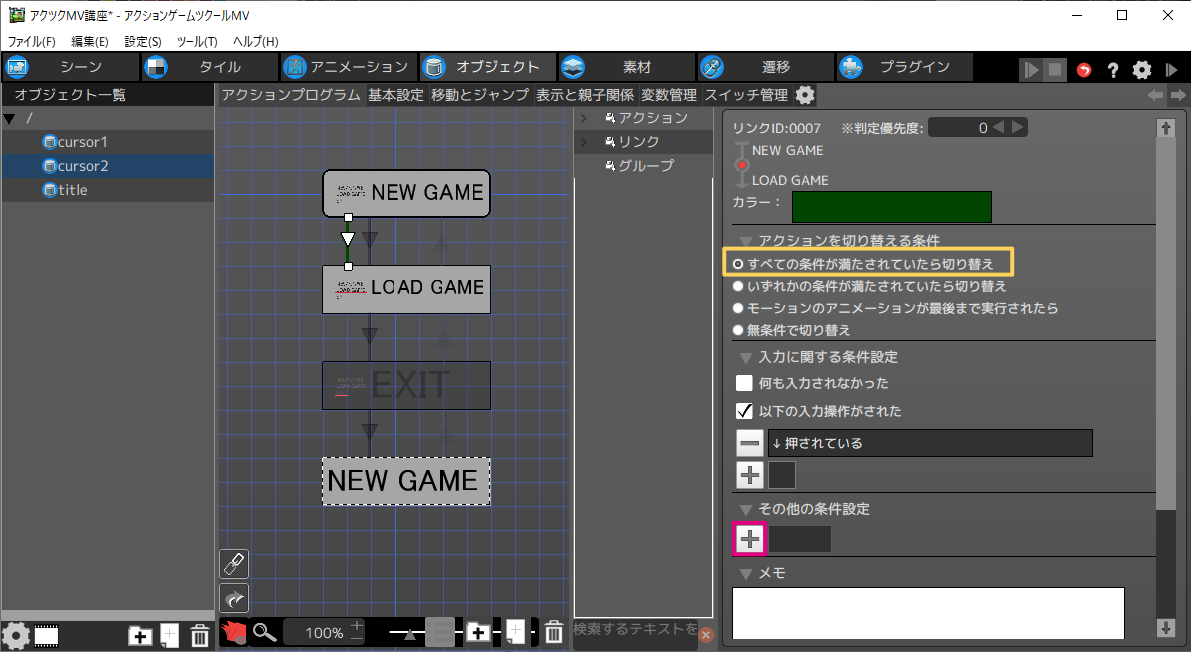The image size is (1191, 652).
Task: Click the dark green カラー swatch
Action: [891, 206]
